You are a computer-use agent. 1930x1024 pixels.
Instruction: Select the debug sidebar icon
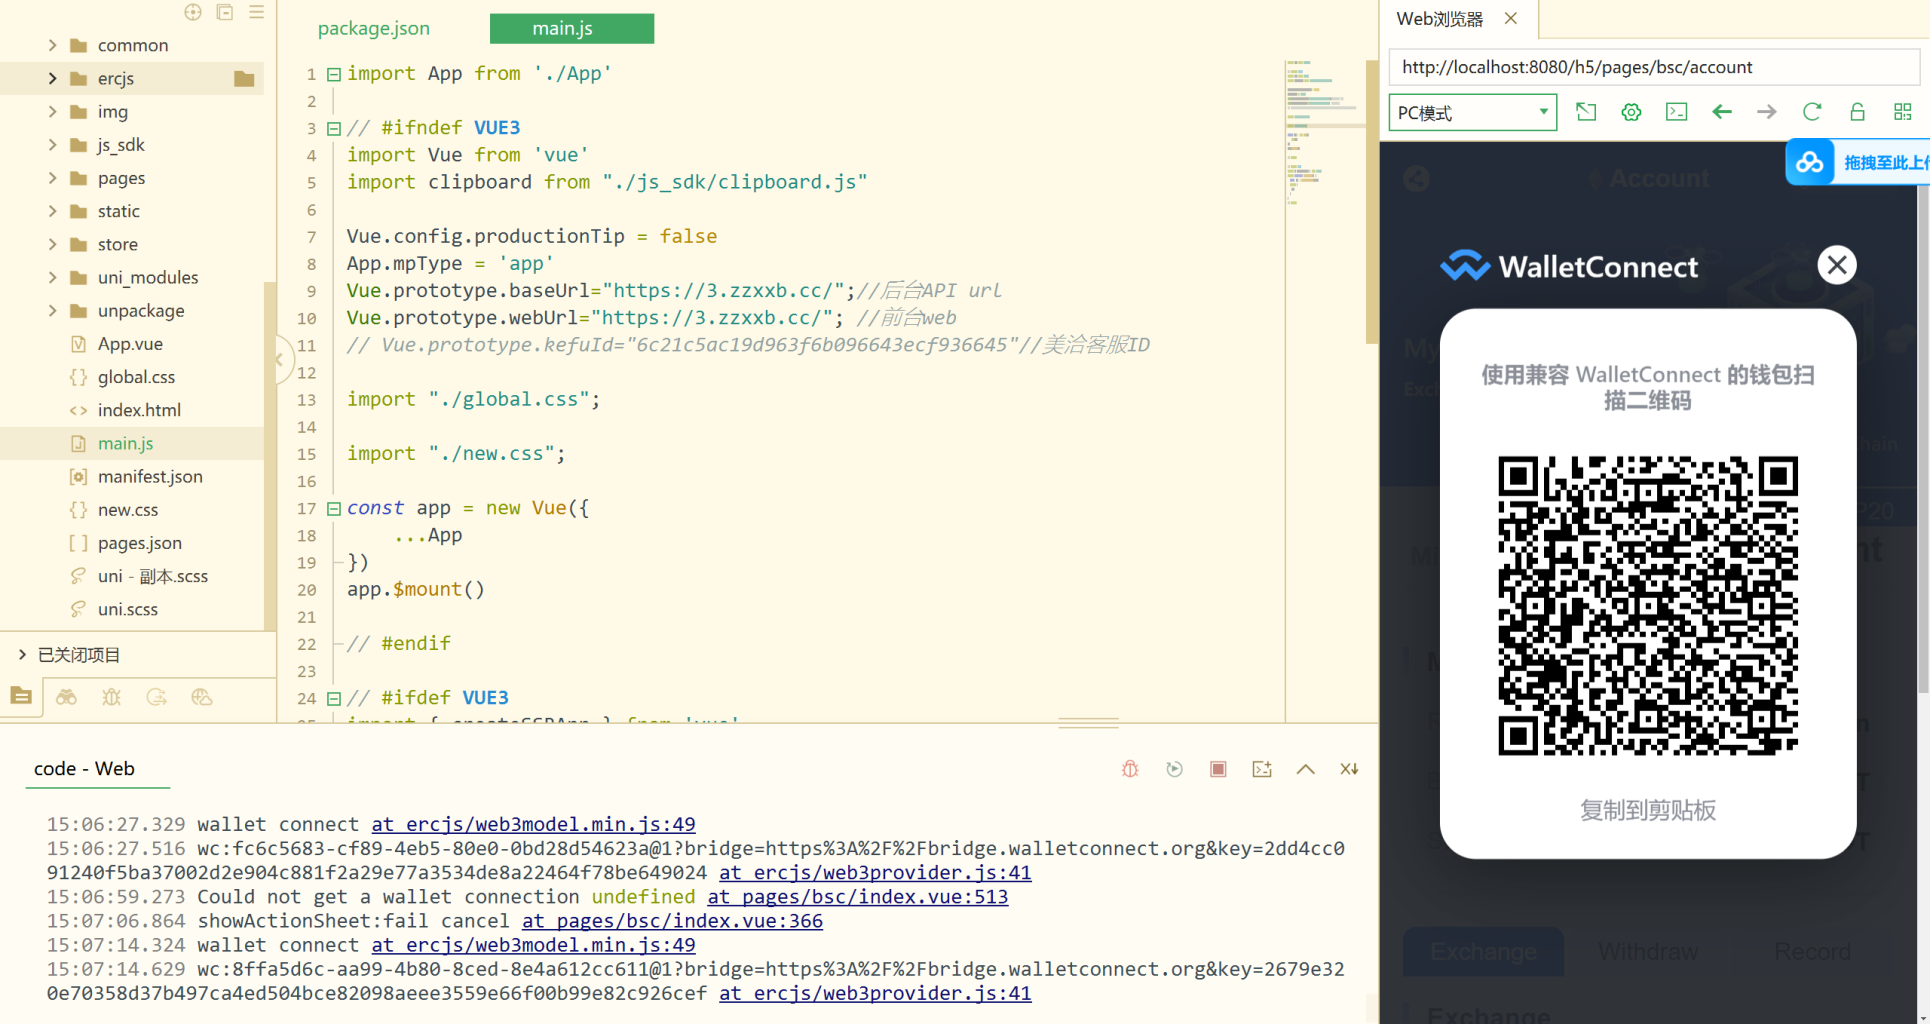point(111,697)
